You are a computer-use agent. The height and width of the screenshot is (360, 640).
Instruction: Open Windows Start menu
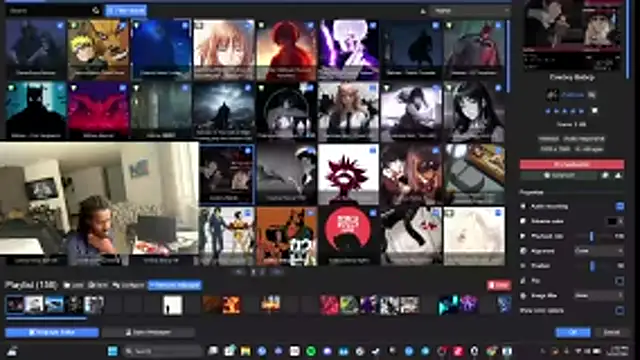click(113, 351)
